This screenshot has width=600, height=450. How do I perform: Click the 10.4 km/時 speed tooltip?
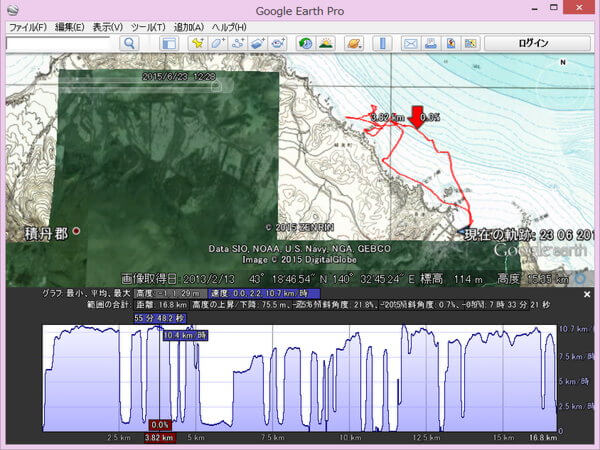coord(185,336)
